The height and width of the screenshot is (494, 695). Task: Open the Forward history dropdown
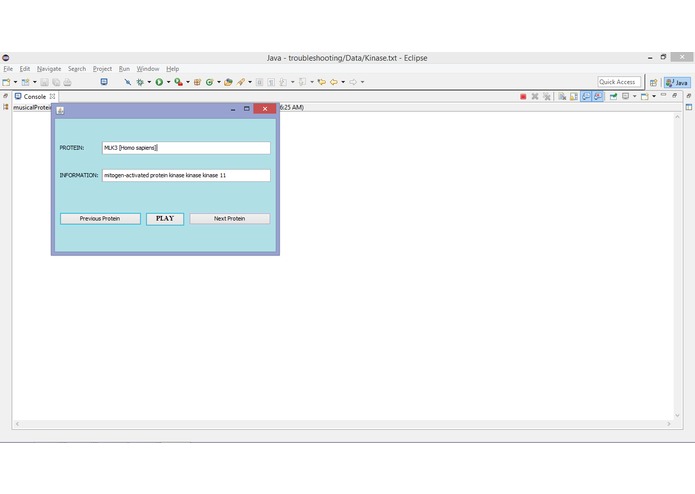click(363, 82)
